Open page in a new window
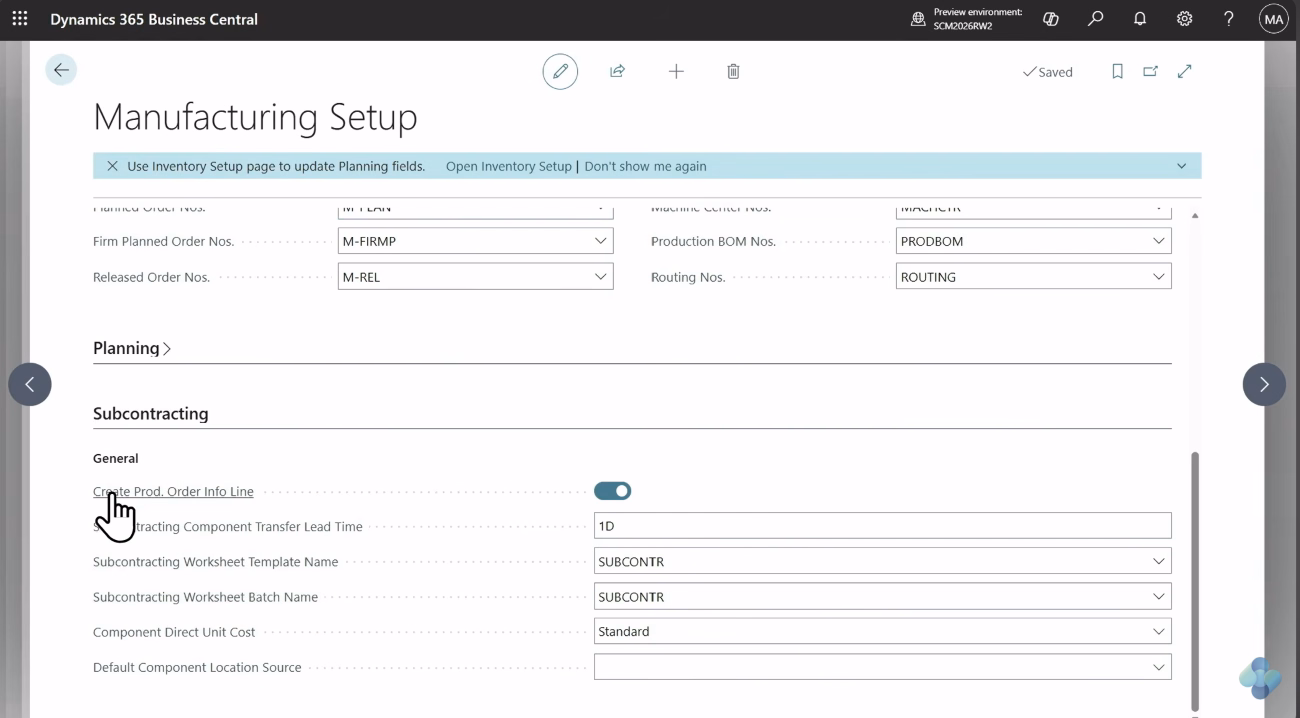Image resolution: width=1300 pixels, height=718 pixels. click(1151, 71)
